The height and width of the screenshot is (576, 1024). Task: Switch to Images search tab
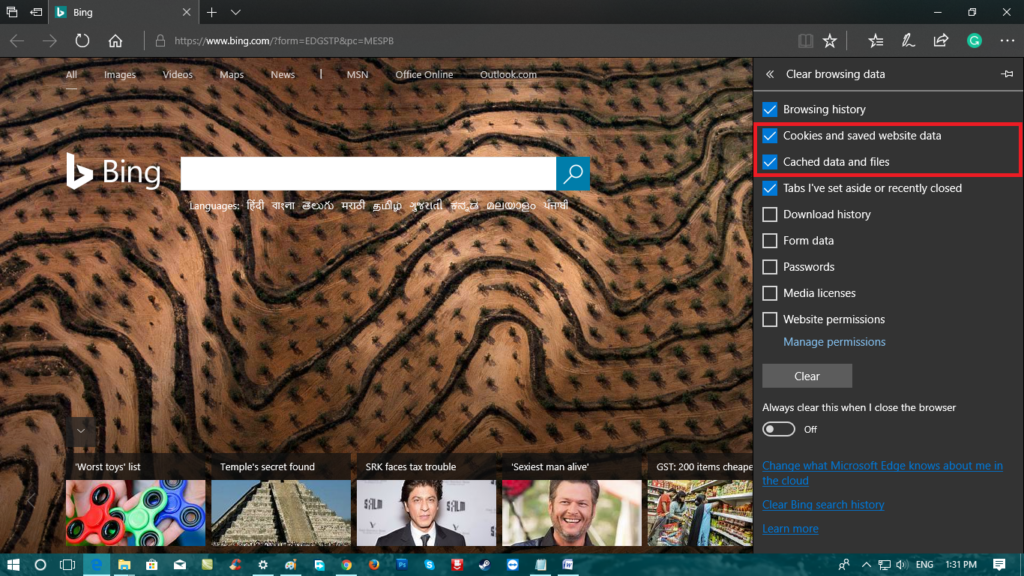(x=120, y=74)
